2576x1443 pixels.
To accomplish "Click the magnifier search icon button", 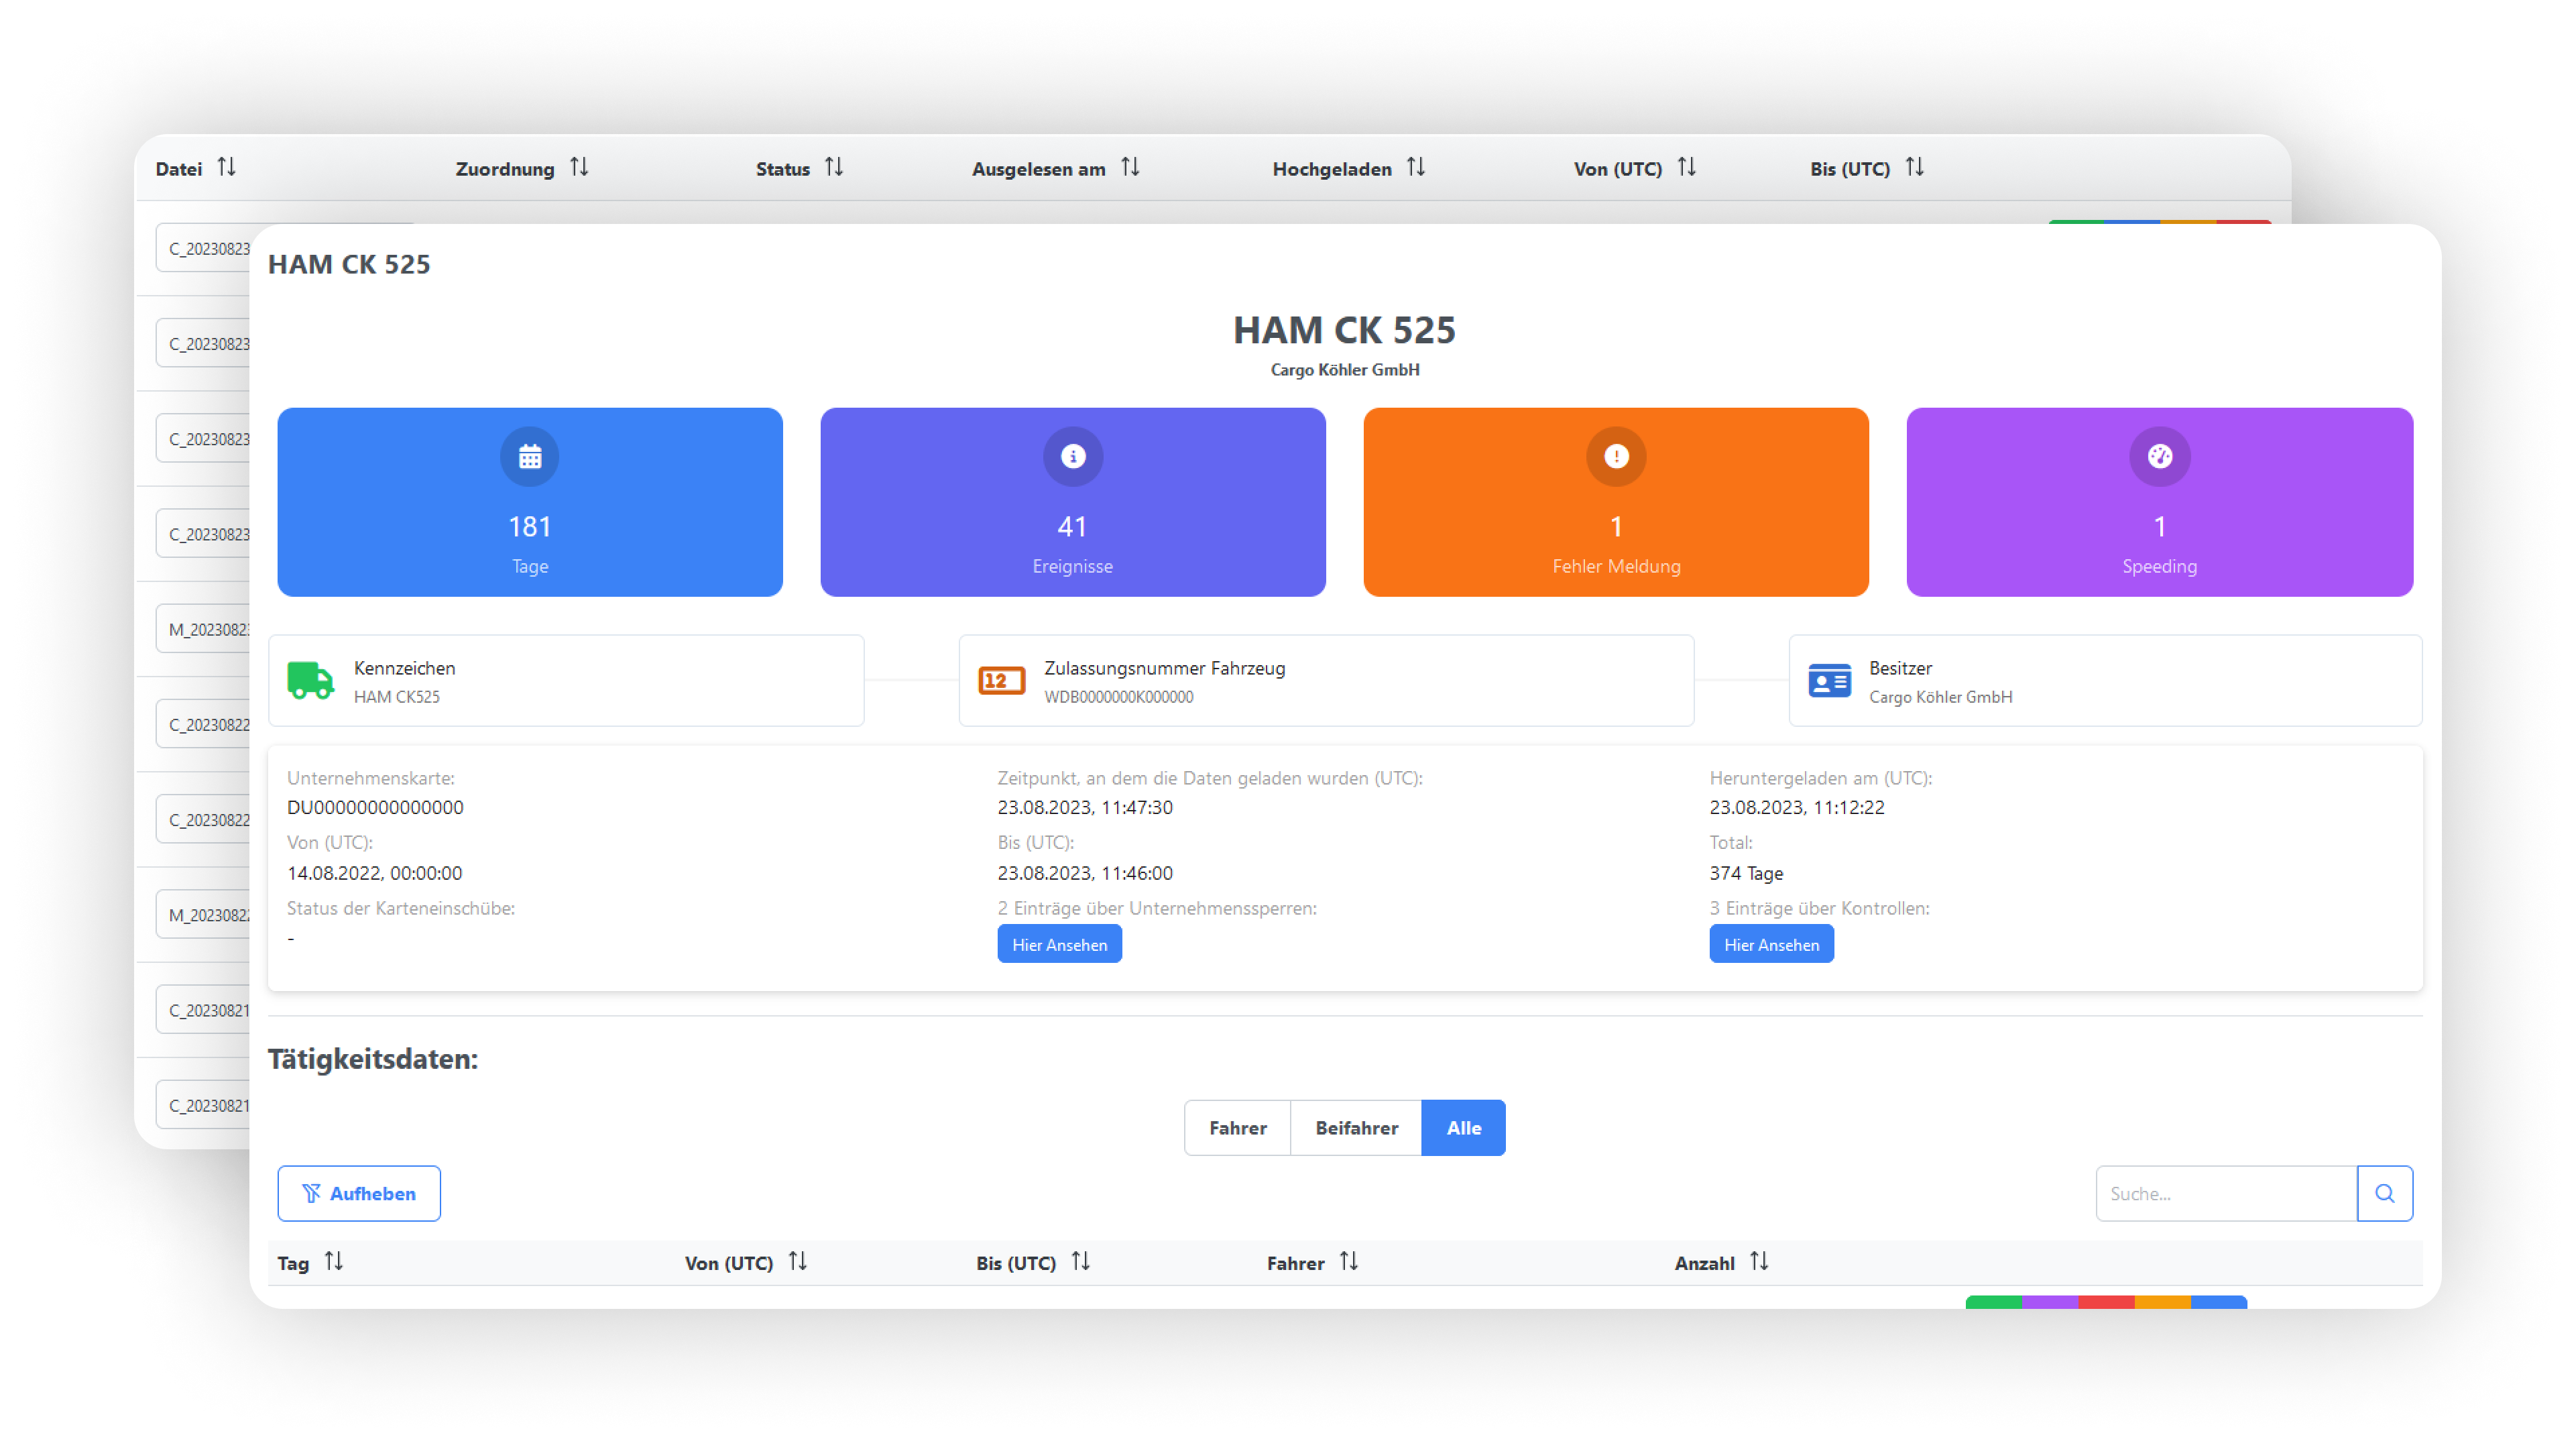I will pos(2384,1193).
